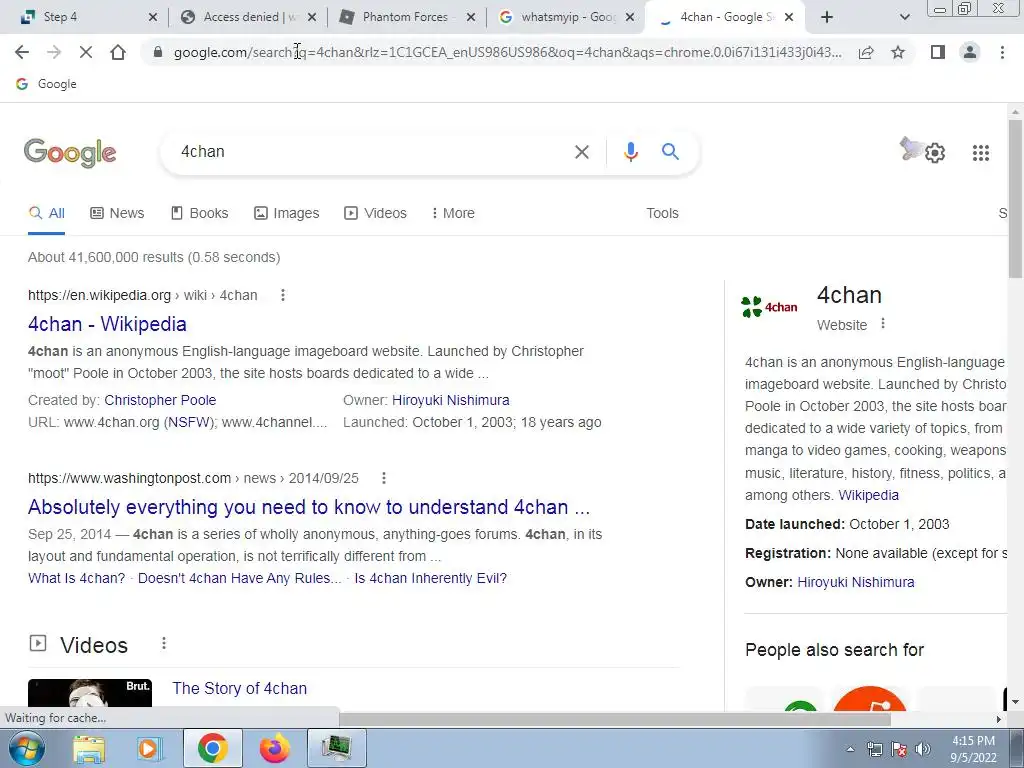Select the Images search filter
Screen dimensions: 1024x768
[286, 213]
